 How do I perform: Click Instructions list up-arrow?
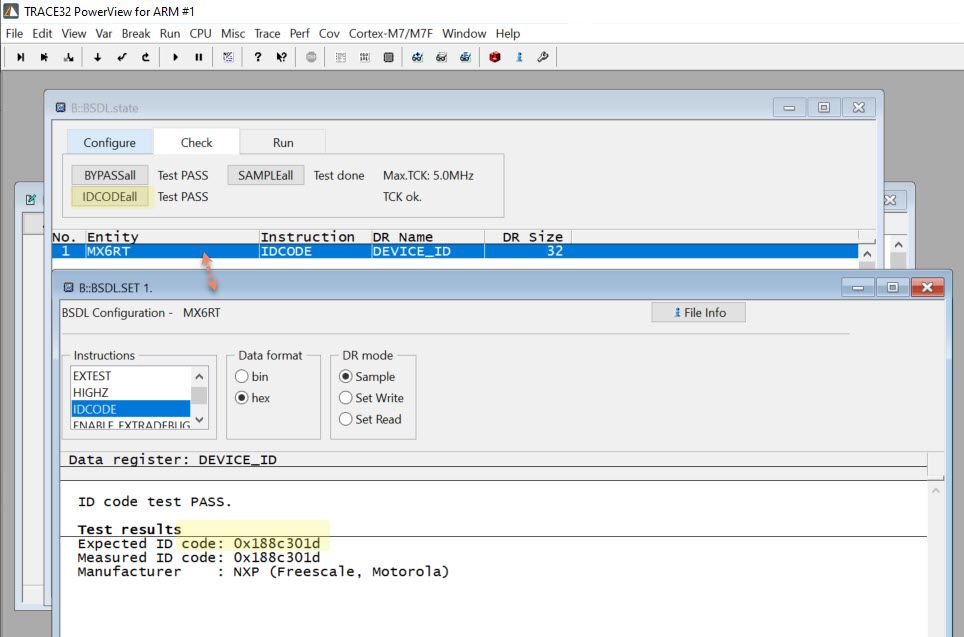click(x=199, y=376)
